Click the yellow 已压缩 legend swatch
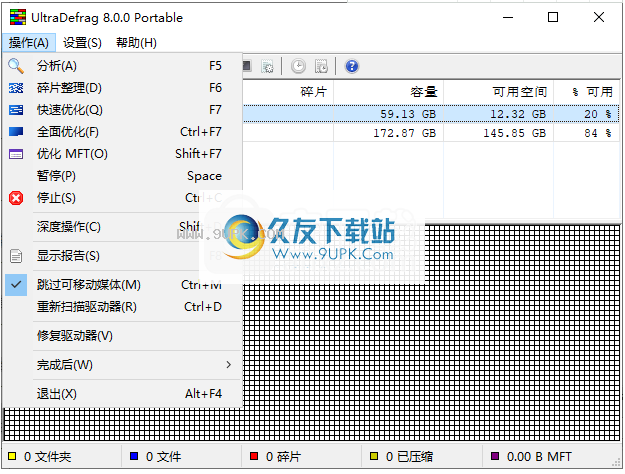625x474 pixels. (x=374, y=456)
